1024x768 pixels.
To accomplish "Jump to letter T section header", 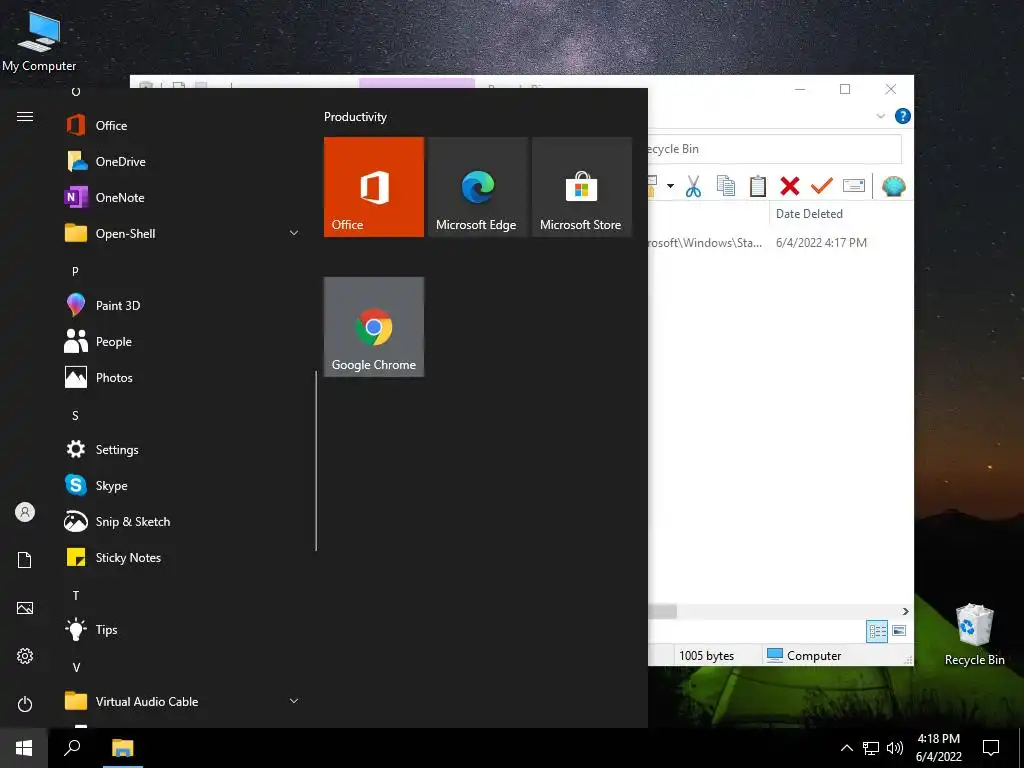I will pos(75,596).
